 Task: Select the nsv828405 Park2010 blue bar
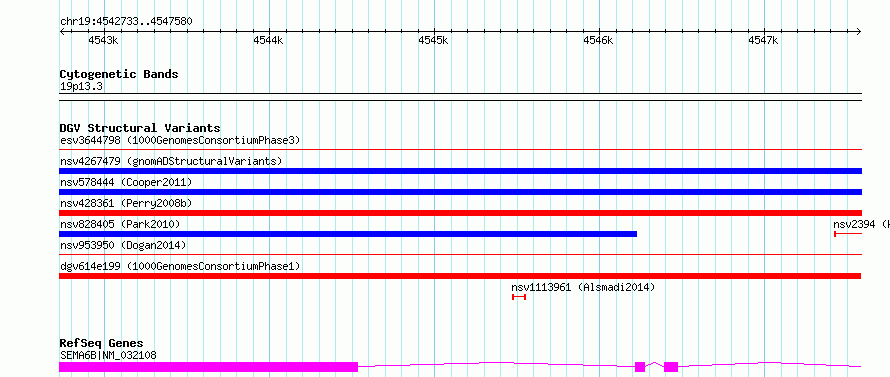tap(348, 234)
